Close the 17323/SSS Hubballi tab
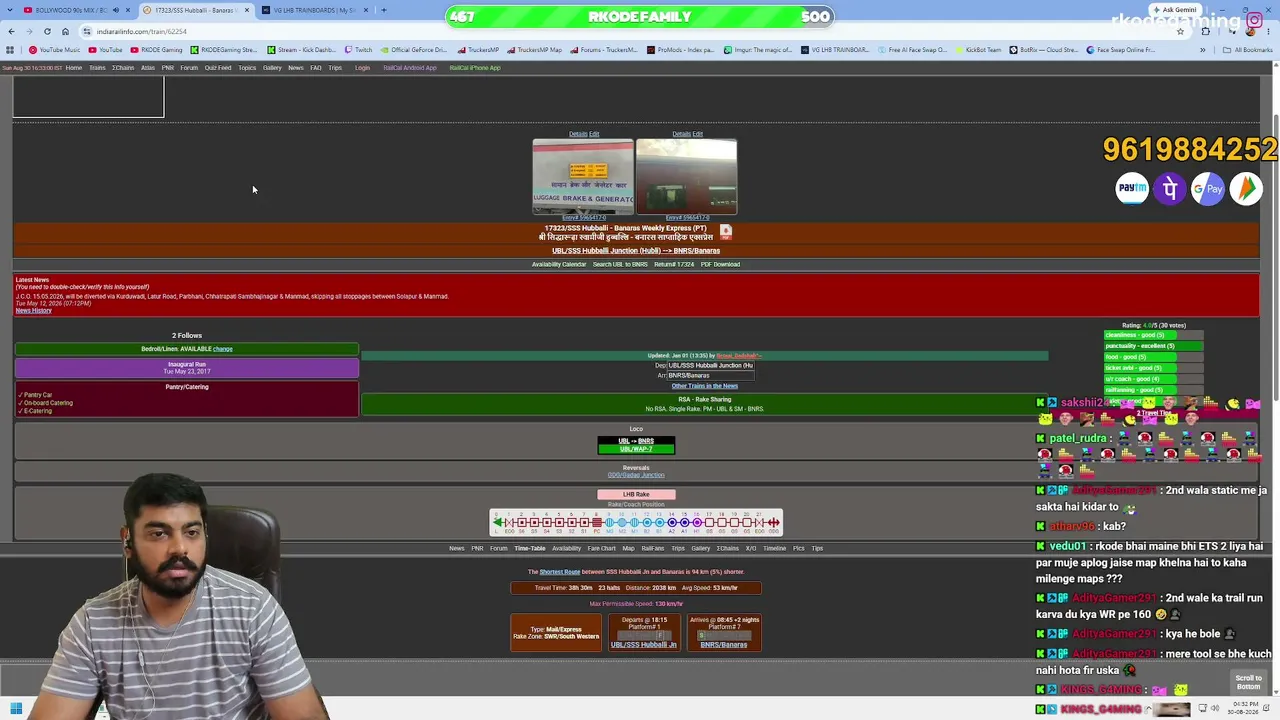This screenshot has width=1280, height=720. point(246,10)
